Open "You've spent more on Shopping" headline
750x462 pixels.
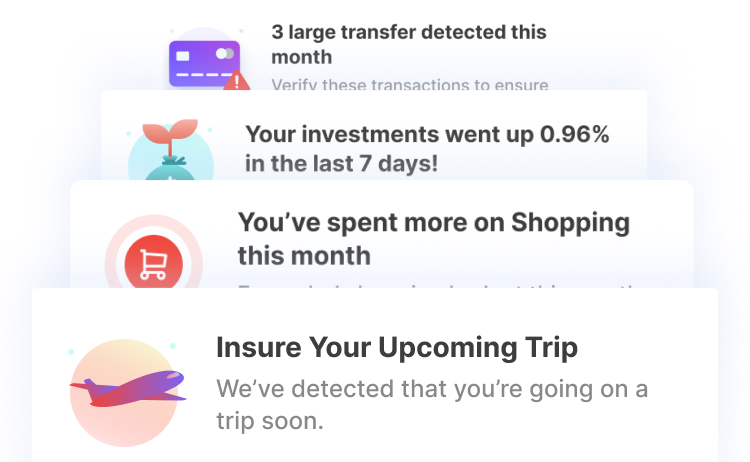click(x=434, y=223)
